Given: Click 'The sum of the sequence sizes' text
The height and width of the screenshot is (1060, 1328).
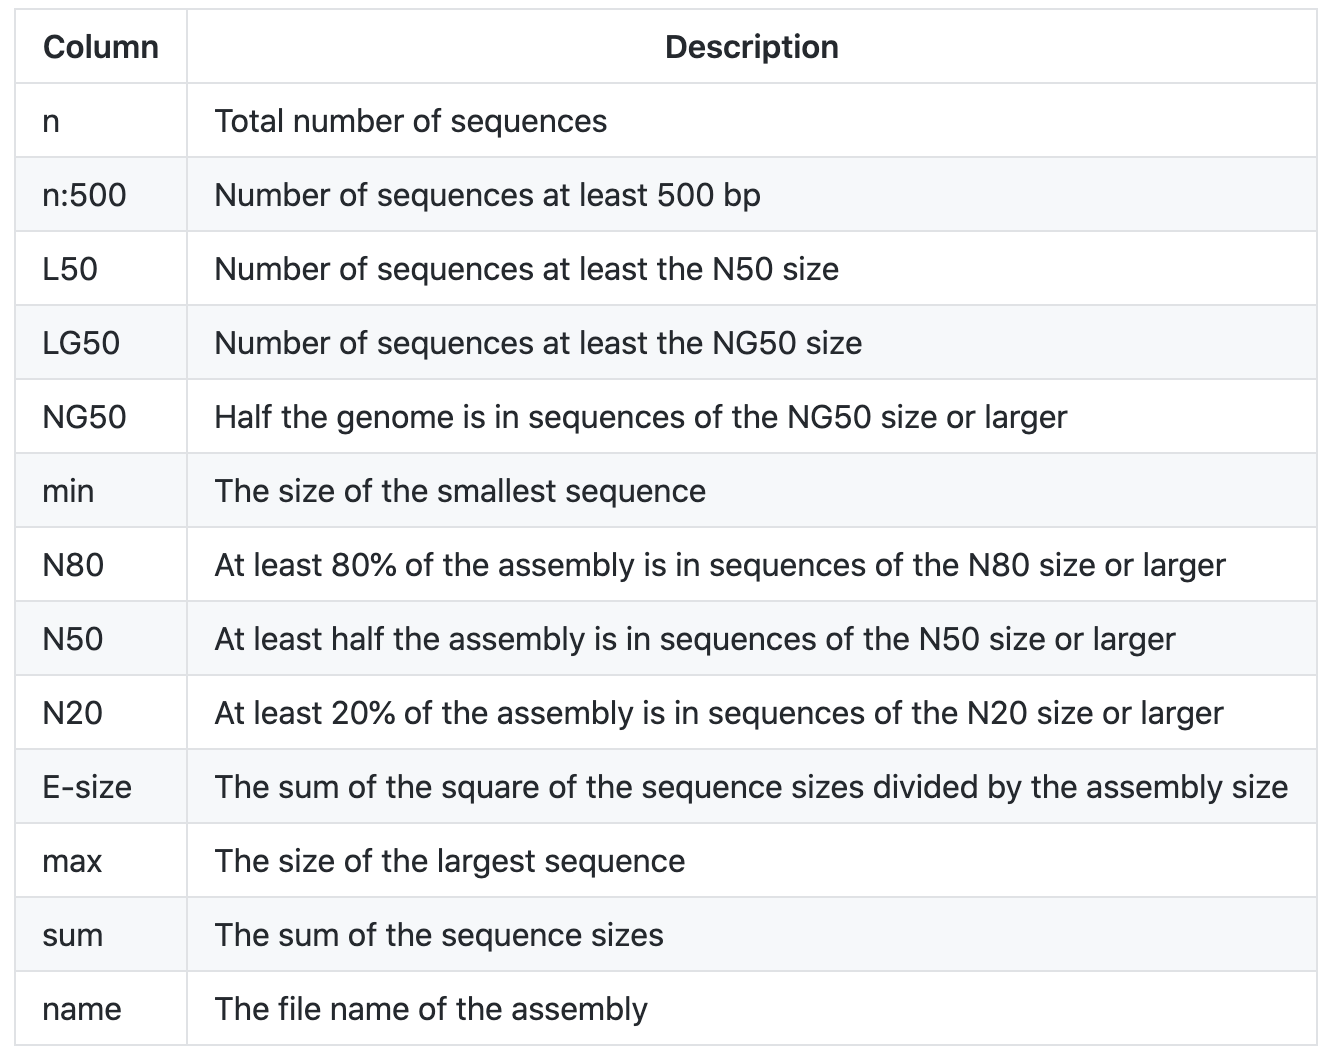Looking at the screenshot, I should coord(439,935).
